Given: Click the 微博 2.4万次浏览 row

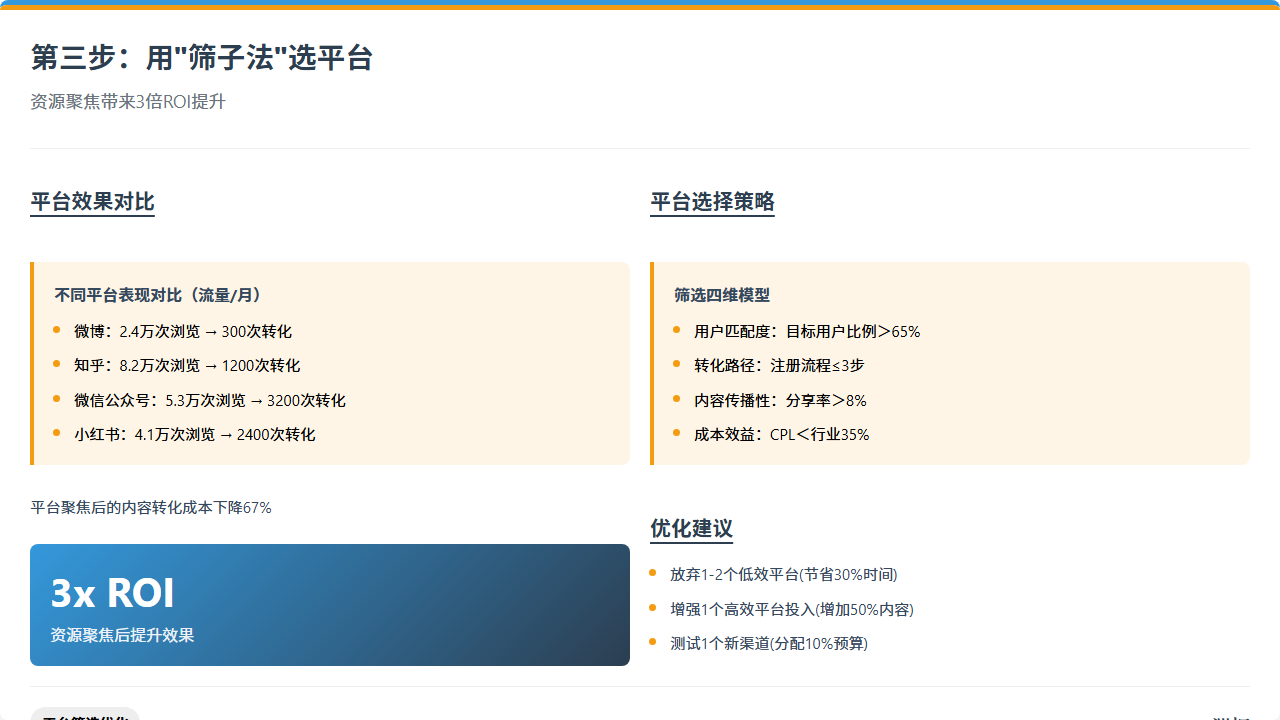Looking at the screenshot, I should (x=182, y=331).
